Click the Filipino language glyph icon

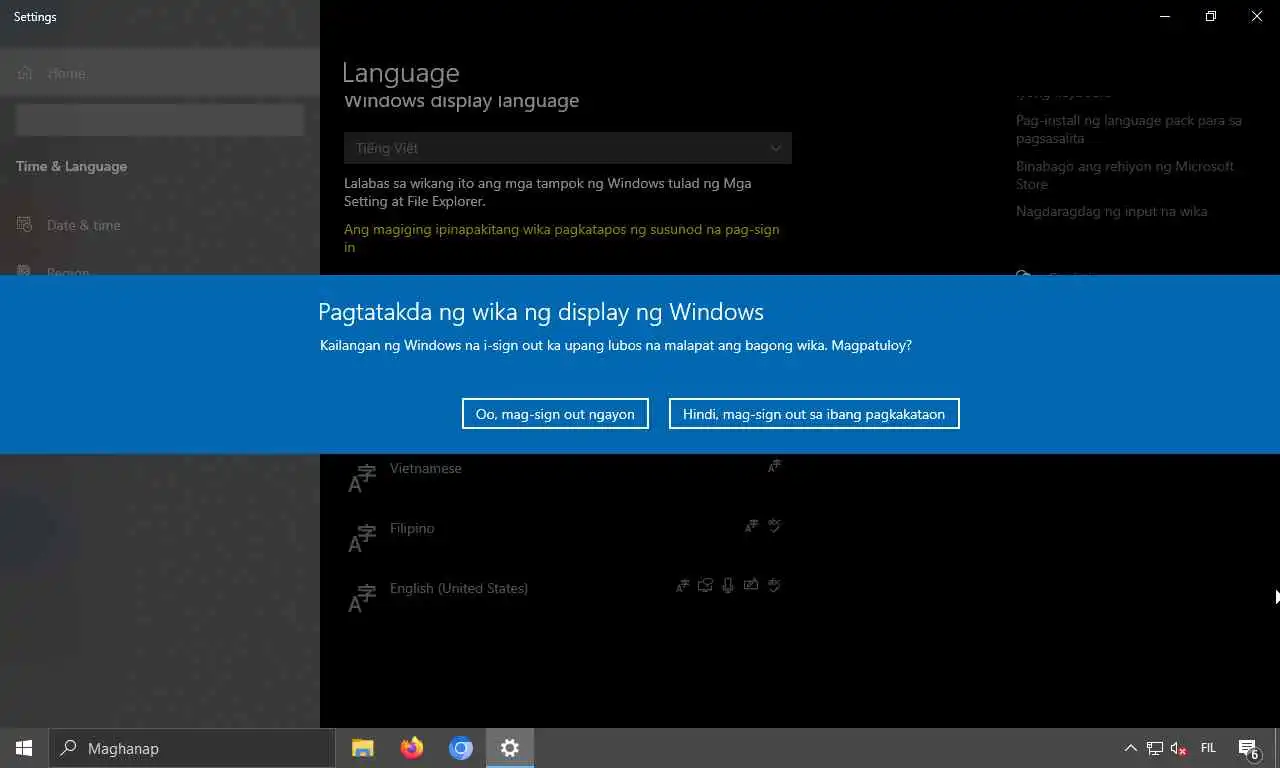pyautogui.click(x=361, y=538)
